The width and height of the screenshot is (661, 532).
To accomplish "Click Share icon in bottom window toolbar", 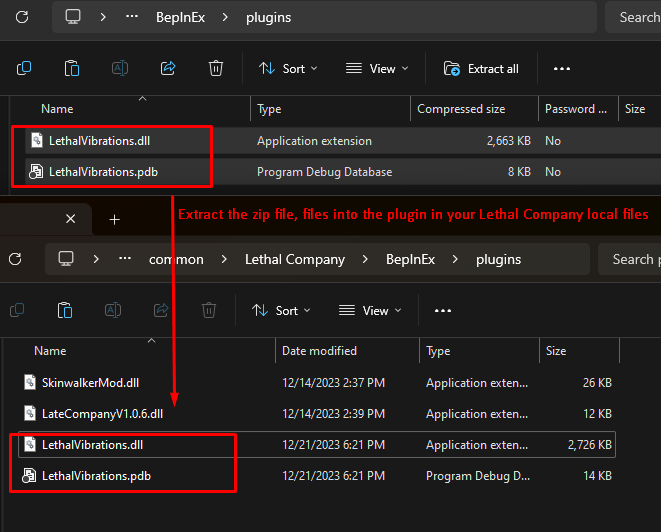I will tap(161, 310).
